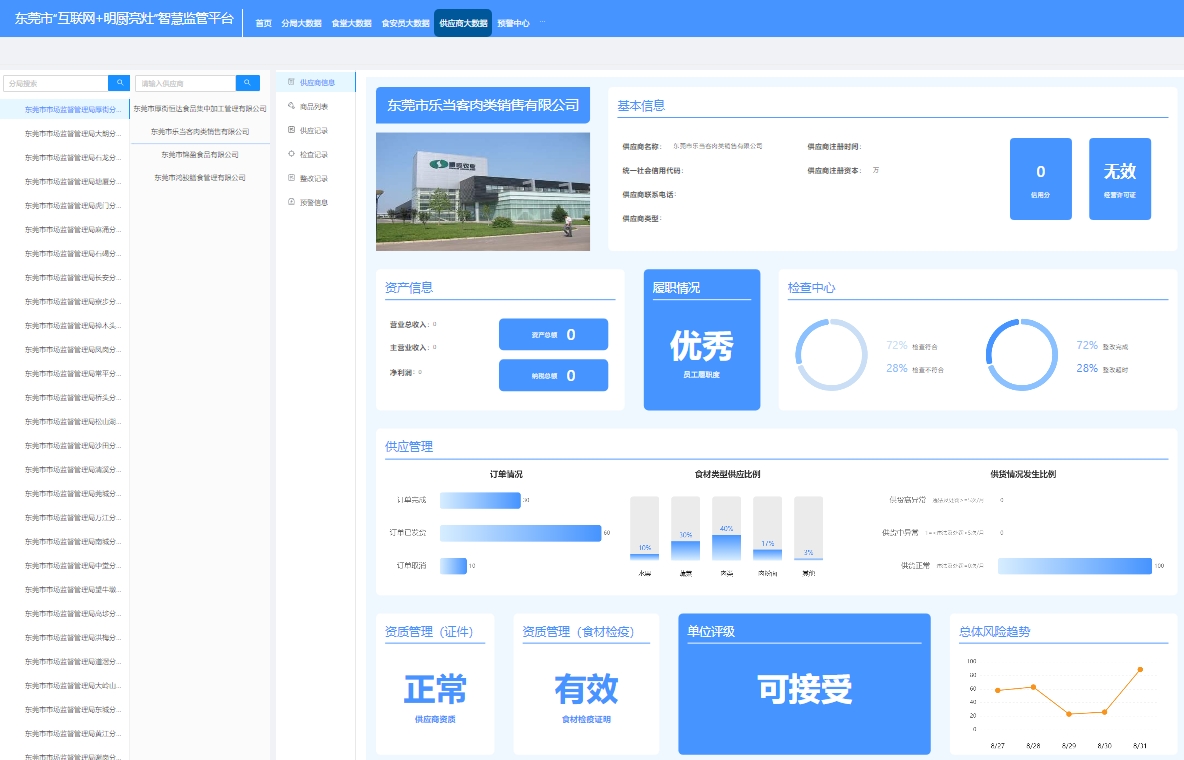Click the 预警信息 sidebar icon
The width and height of the screenshot is (1184, 760).
coord(291,202)
